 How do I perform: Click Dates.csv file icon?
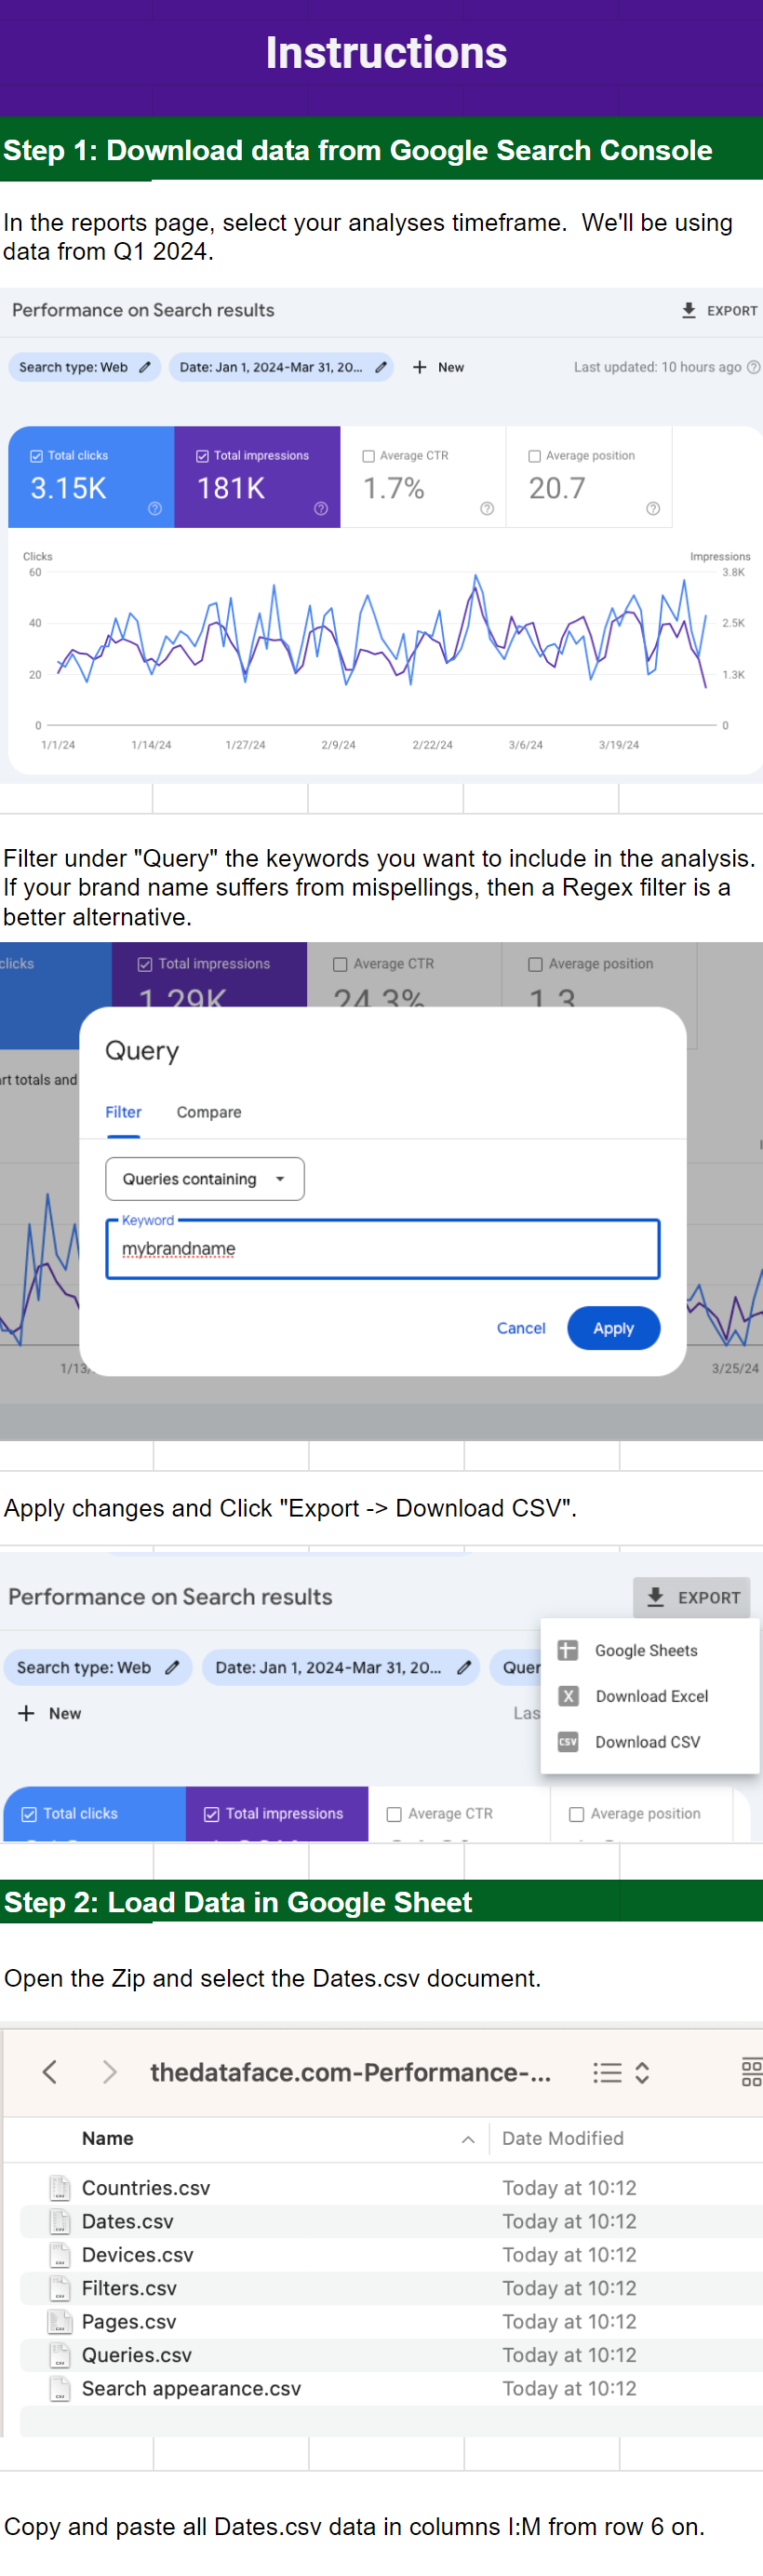[x=60, y=2221]
